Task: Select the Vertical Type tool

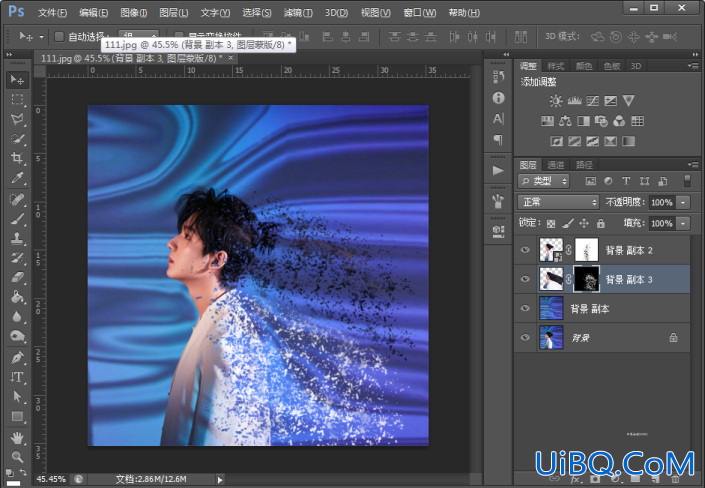Action: [x=17, y=377]
